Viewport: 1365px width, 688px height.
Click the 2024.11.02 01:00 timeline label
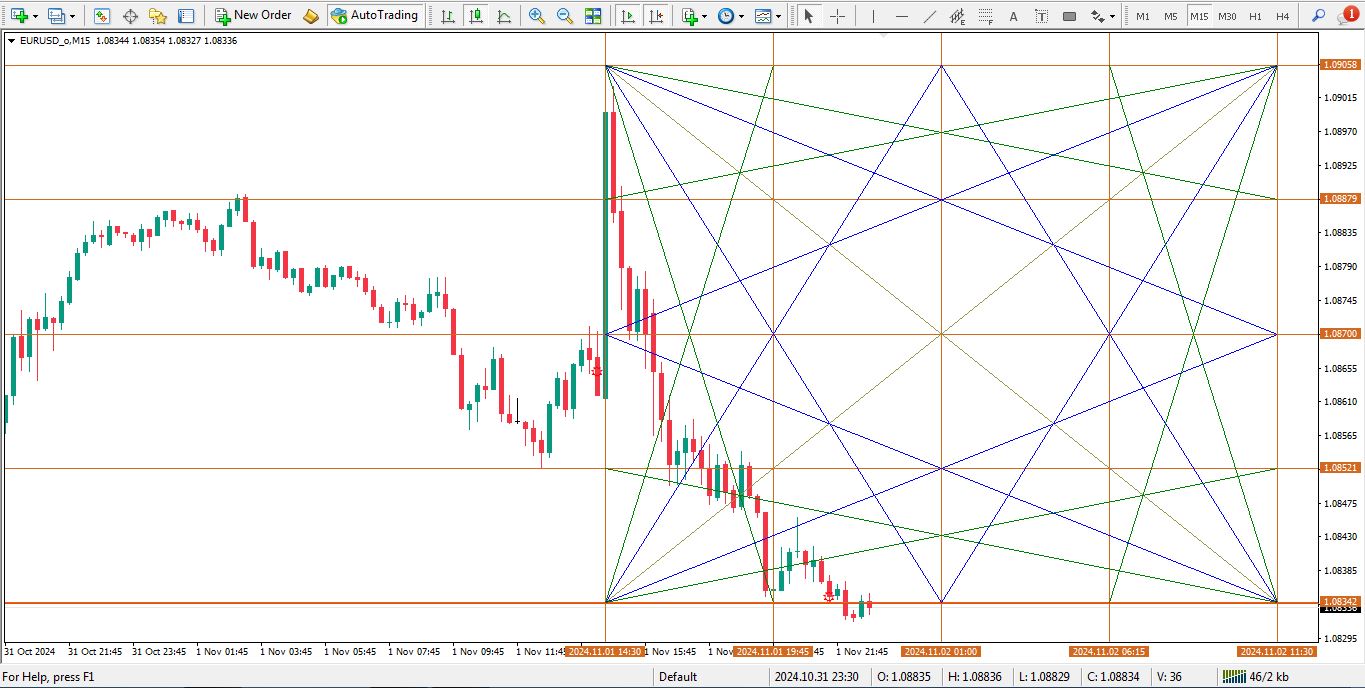940,651
